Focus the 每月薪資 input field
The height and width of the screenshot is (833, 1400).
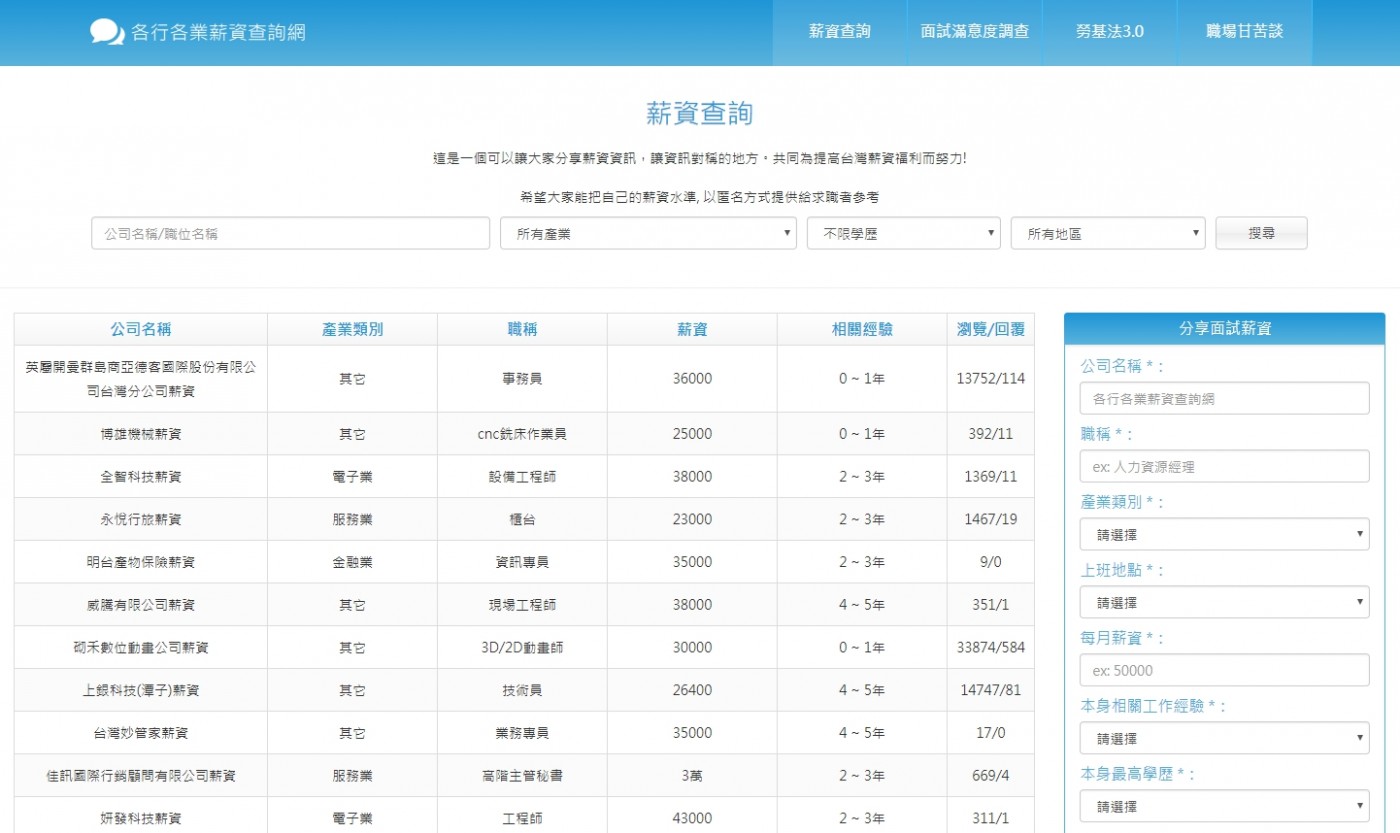click(x=1224, y=670)
